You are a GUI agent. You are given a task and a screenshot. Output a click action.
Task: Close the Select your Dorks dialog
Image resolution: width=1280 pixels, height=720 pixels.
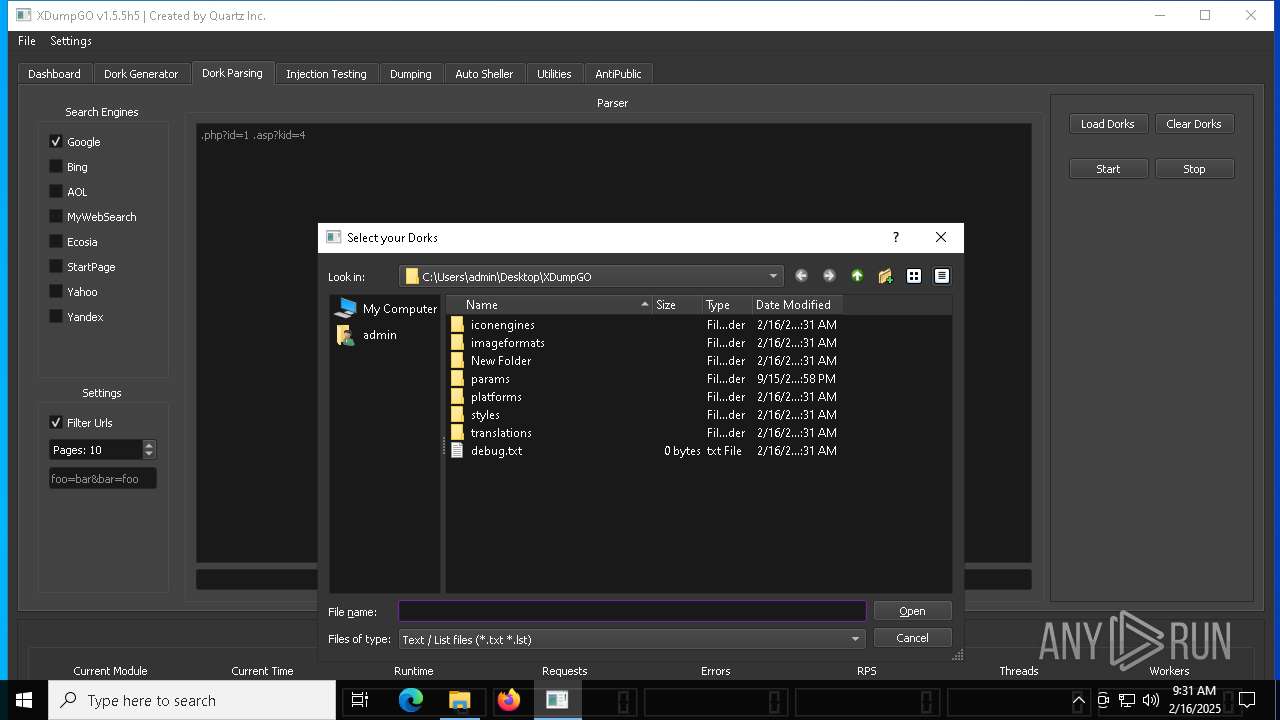pos(941,237)
